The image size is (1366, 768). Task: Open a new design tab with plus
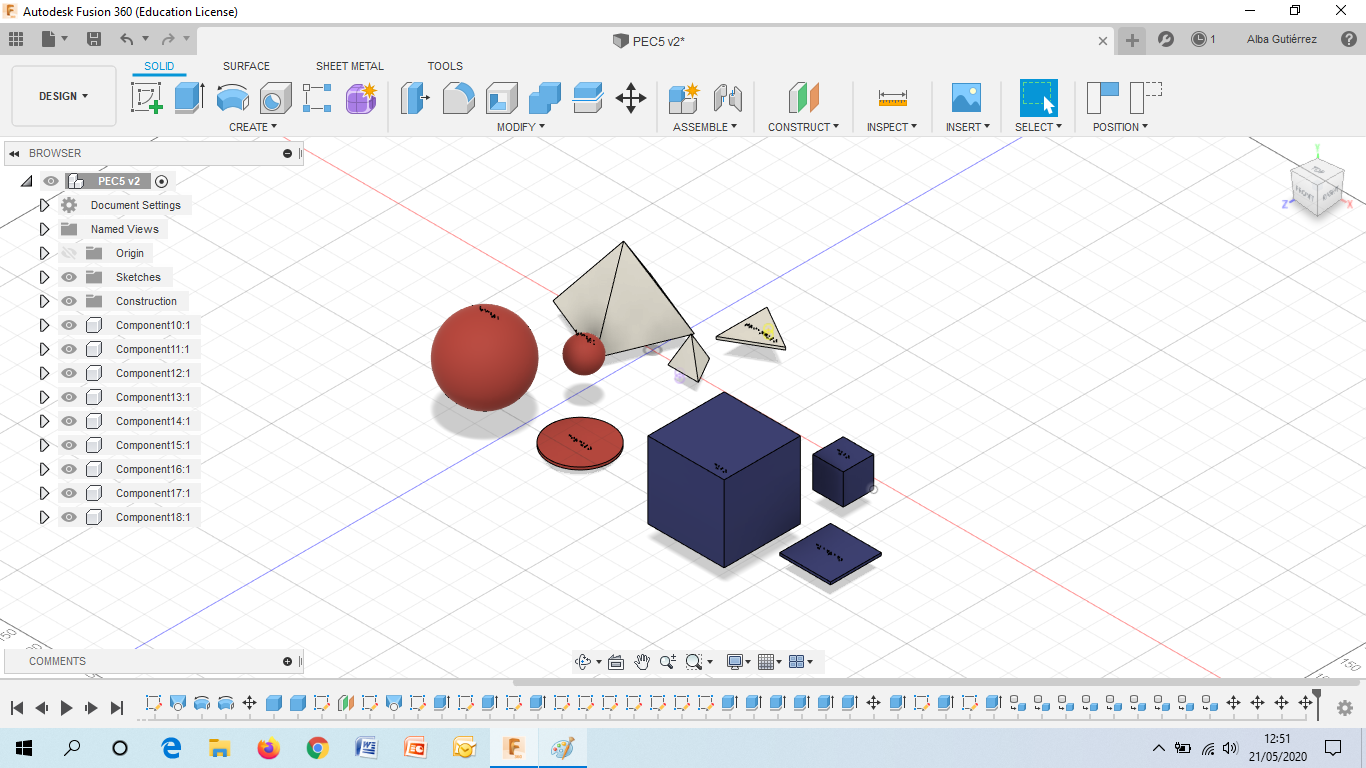[x=1132, y=40]
